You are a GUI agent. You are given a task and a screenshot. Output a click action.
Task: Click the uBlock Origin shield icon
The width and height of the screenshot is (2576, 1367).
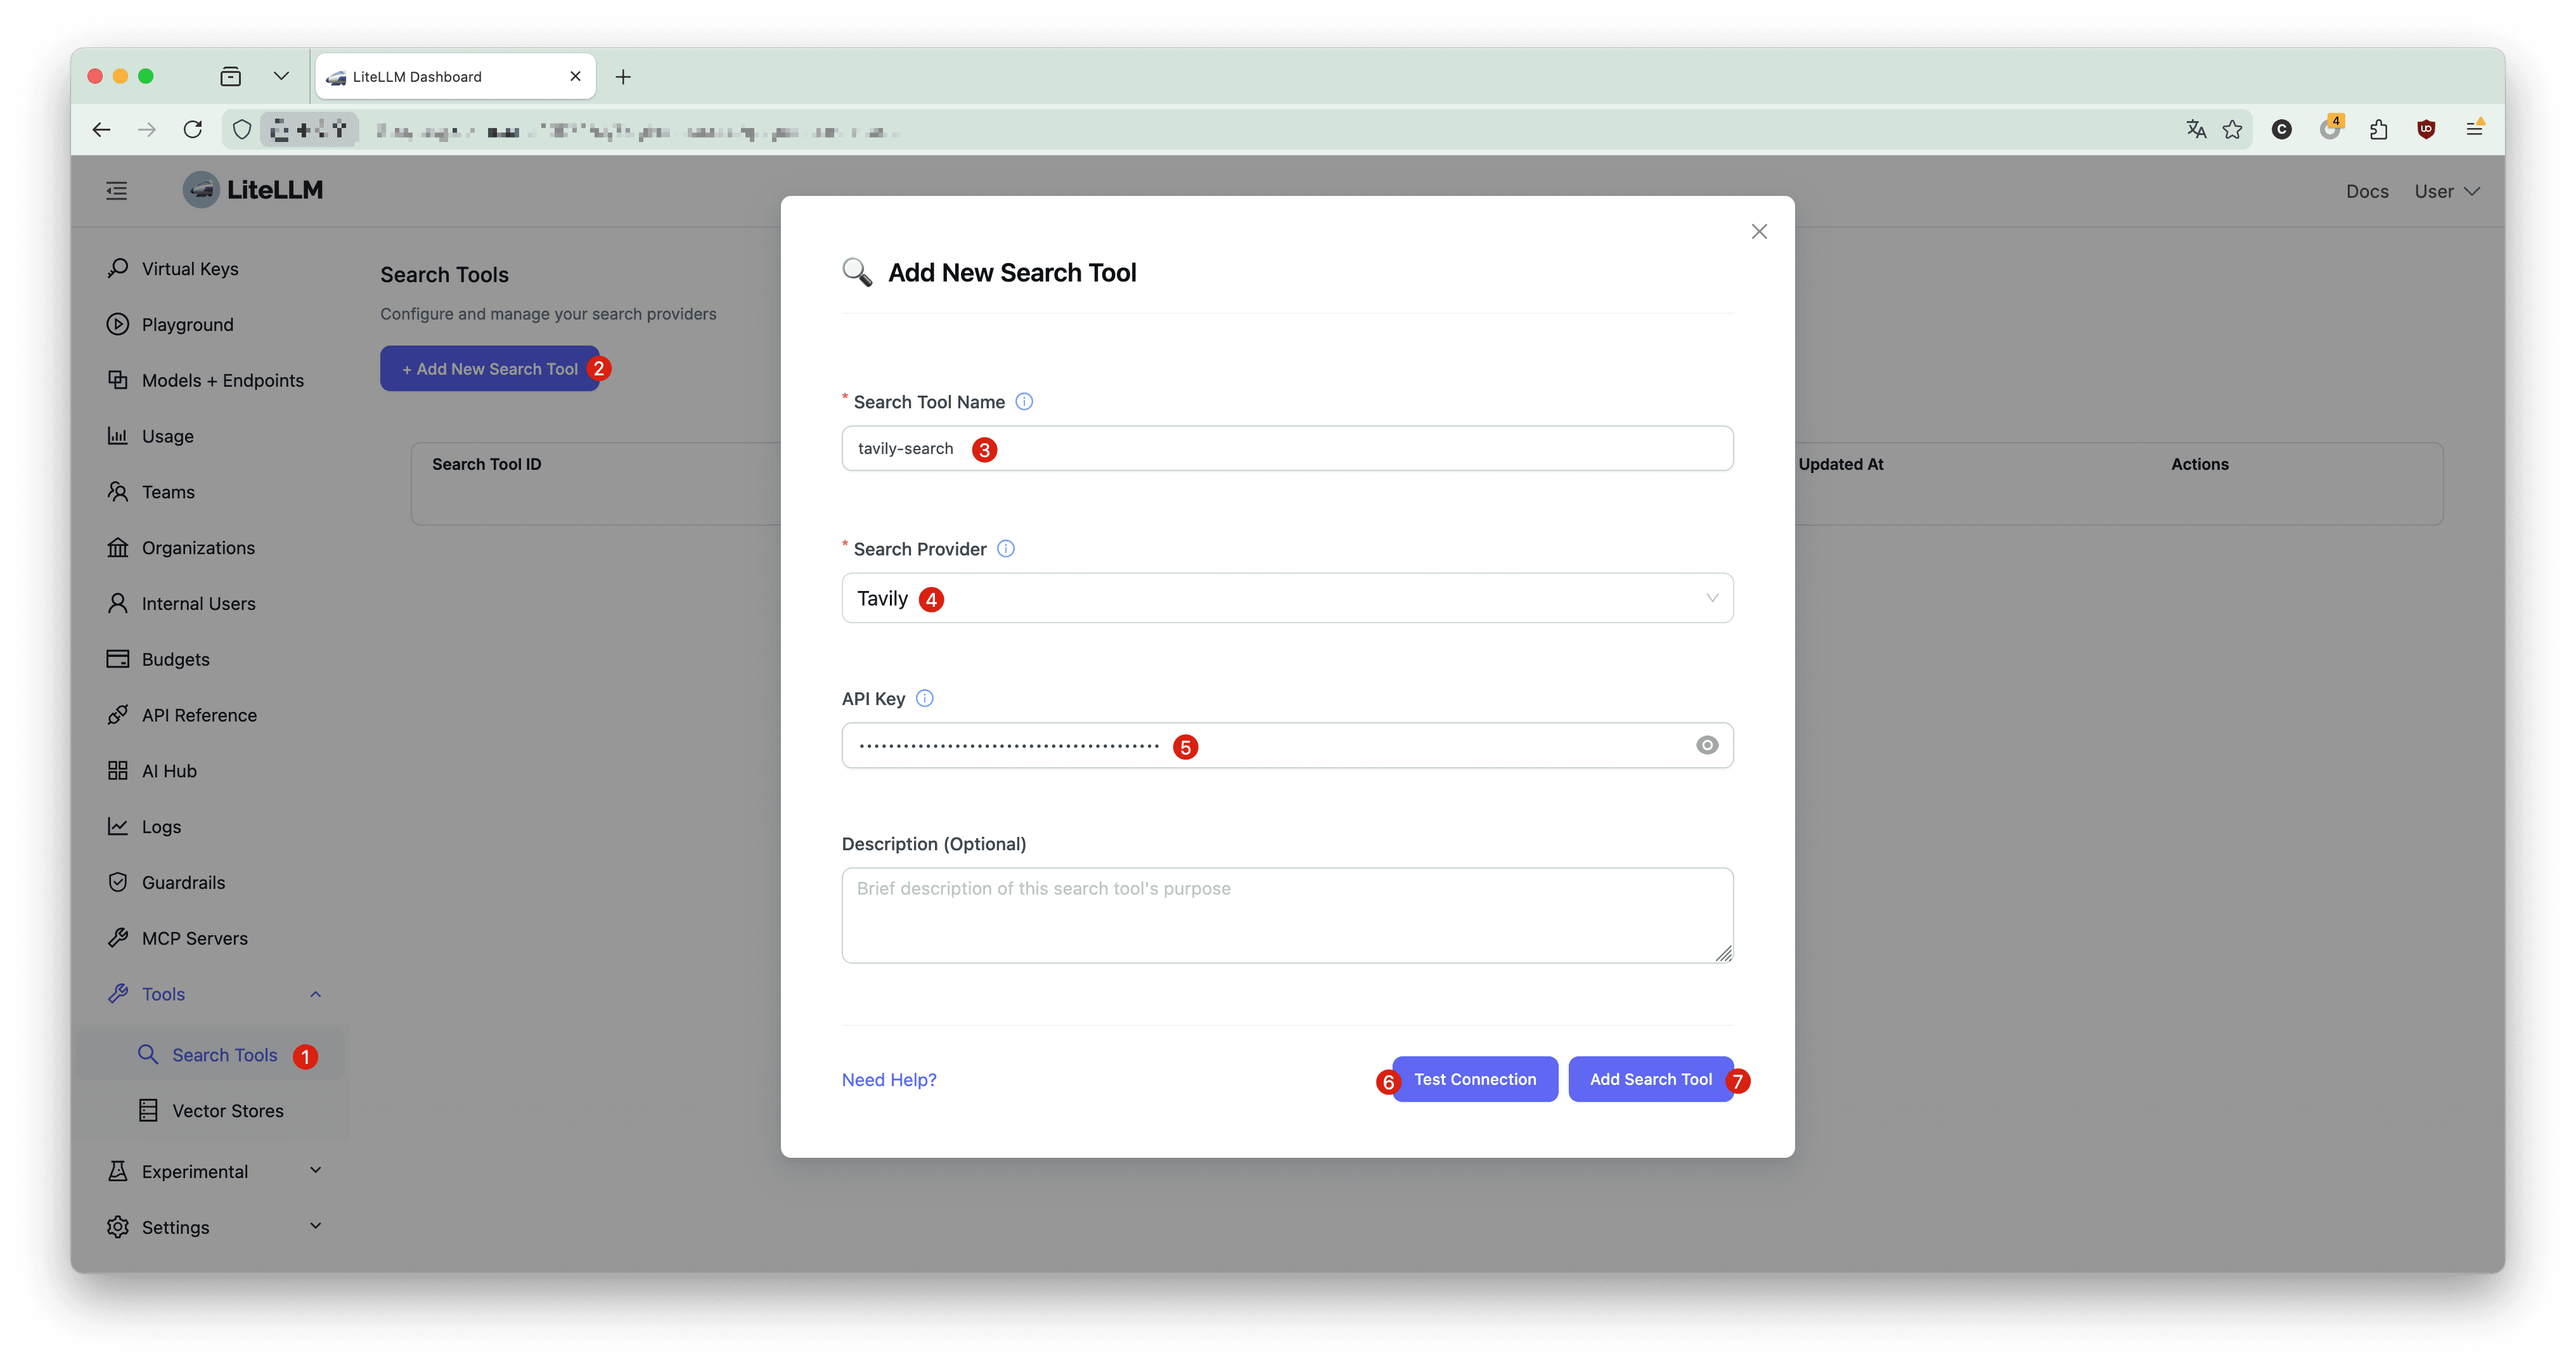tap(2426, 129)
